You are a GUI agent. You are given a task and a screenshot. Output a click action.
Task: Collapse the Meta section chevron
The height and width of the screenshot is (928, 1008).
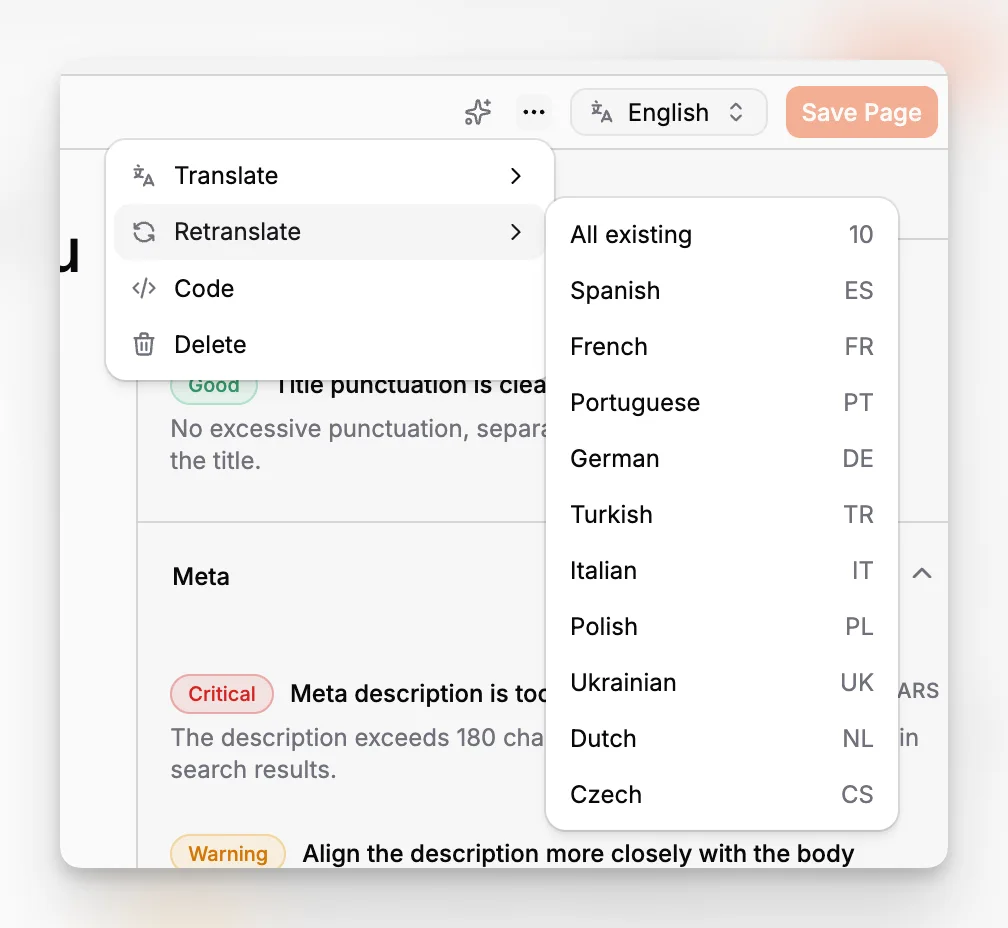click(x=922, y=573)
